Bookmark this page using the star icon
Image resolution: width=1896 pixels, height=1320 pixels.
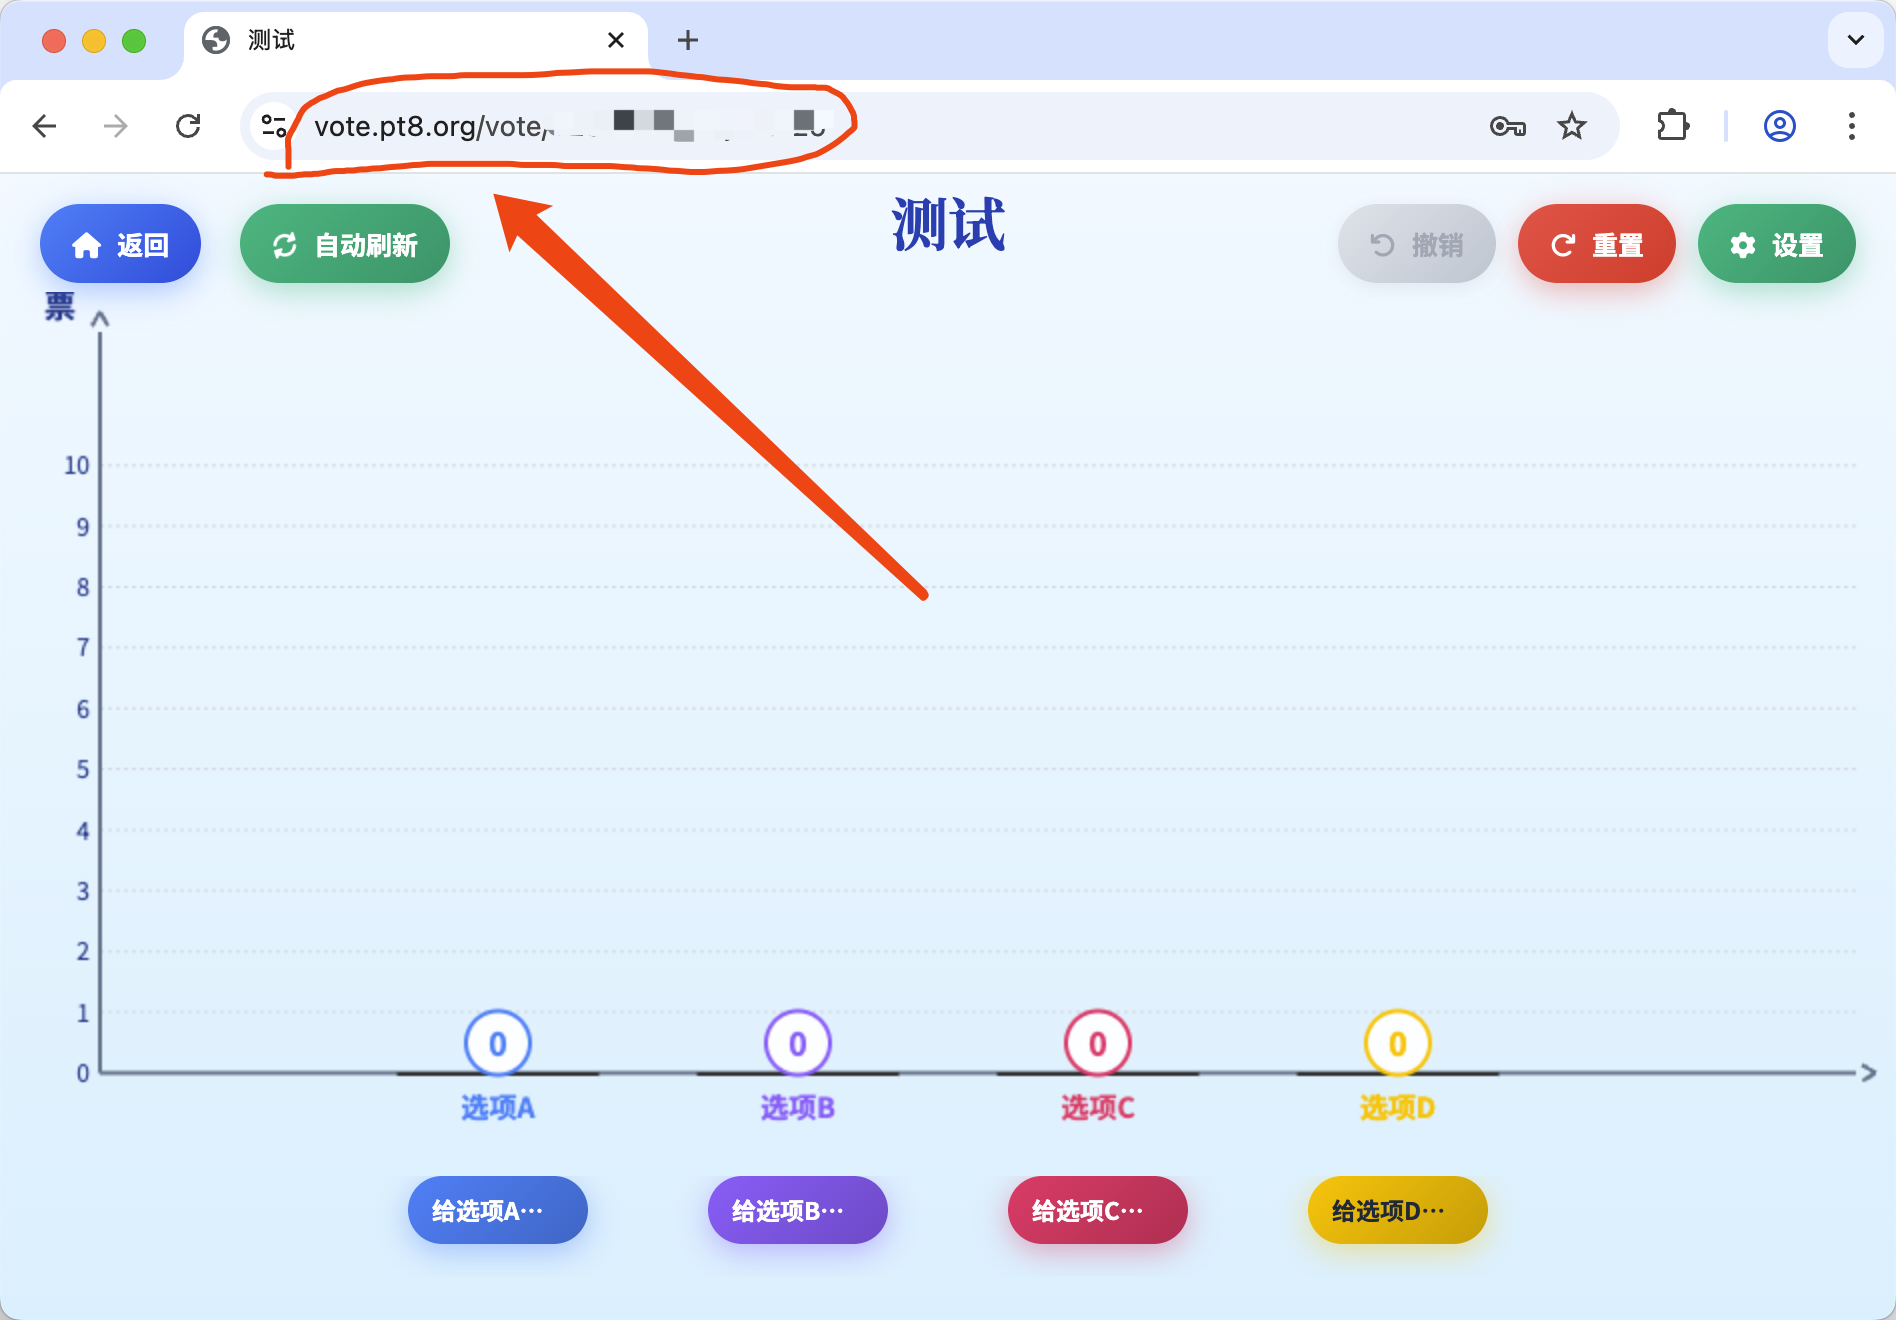[x=1572, y=126]
